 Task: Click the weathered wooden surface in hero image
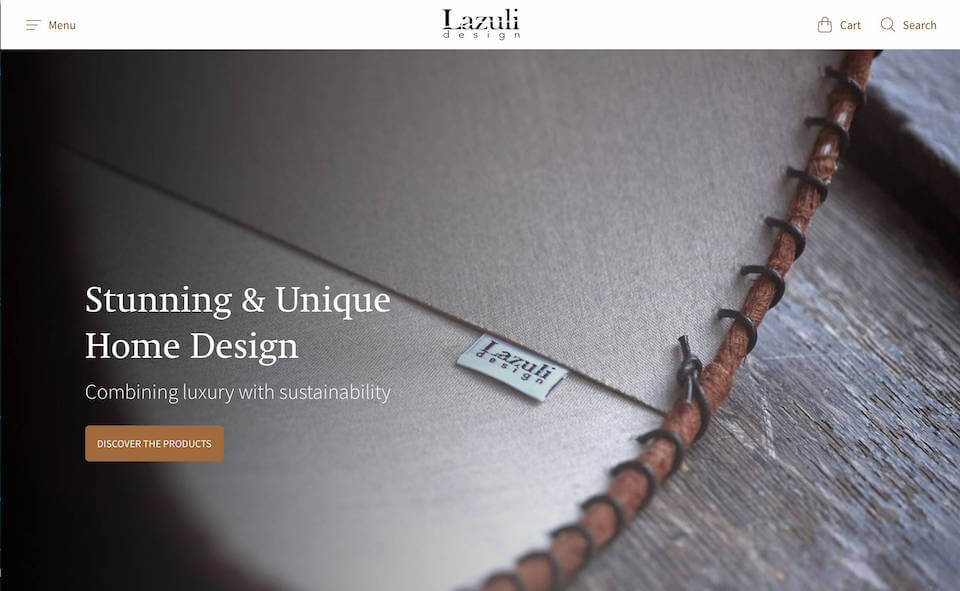click(x=845, y=429)
